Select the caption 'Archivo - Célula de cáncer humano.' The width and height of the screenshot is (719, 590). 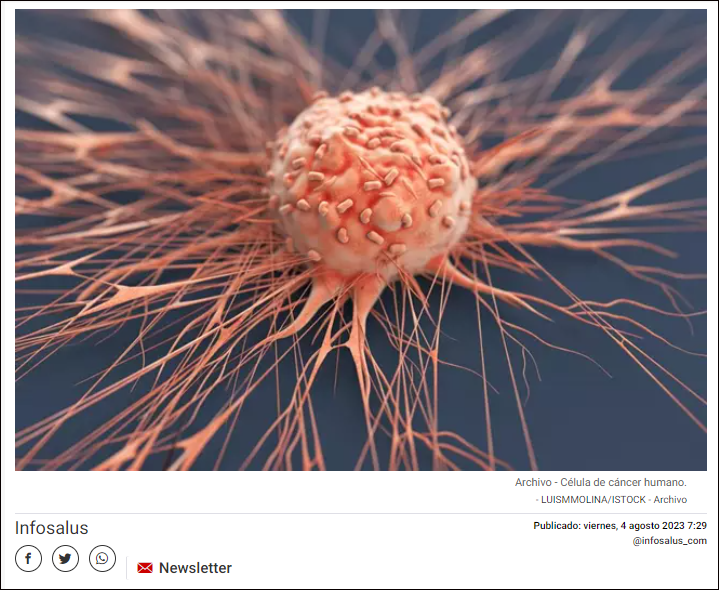click(x=601, y=482)
